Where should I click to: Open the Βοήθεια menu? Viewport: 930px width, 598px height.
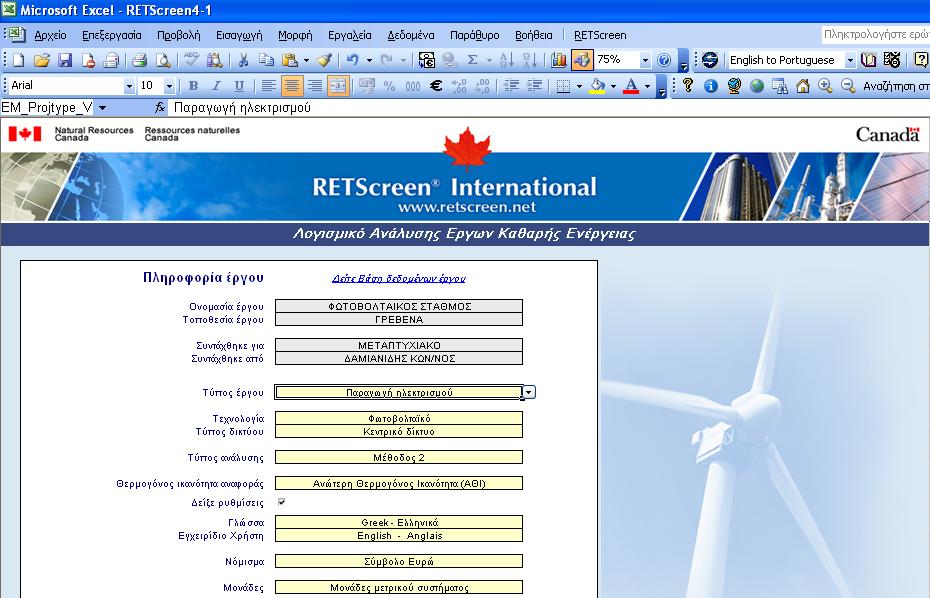pyautogui.click(x=533, y=35)
